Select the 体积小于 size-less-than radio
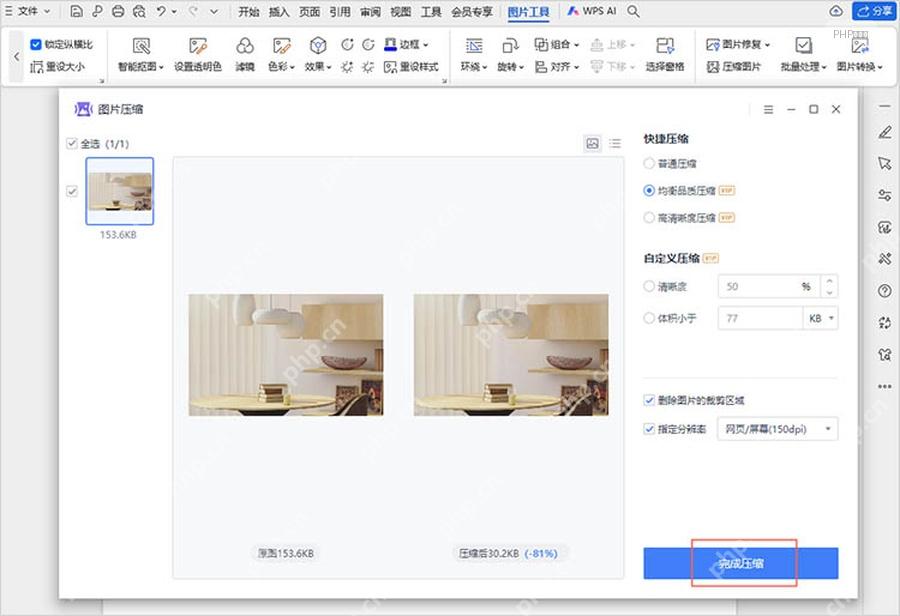The width and height of the screenshot is (900, 616). (x=649, y=317)
